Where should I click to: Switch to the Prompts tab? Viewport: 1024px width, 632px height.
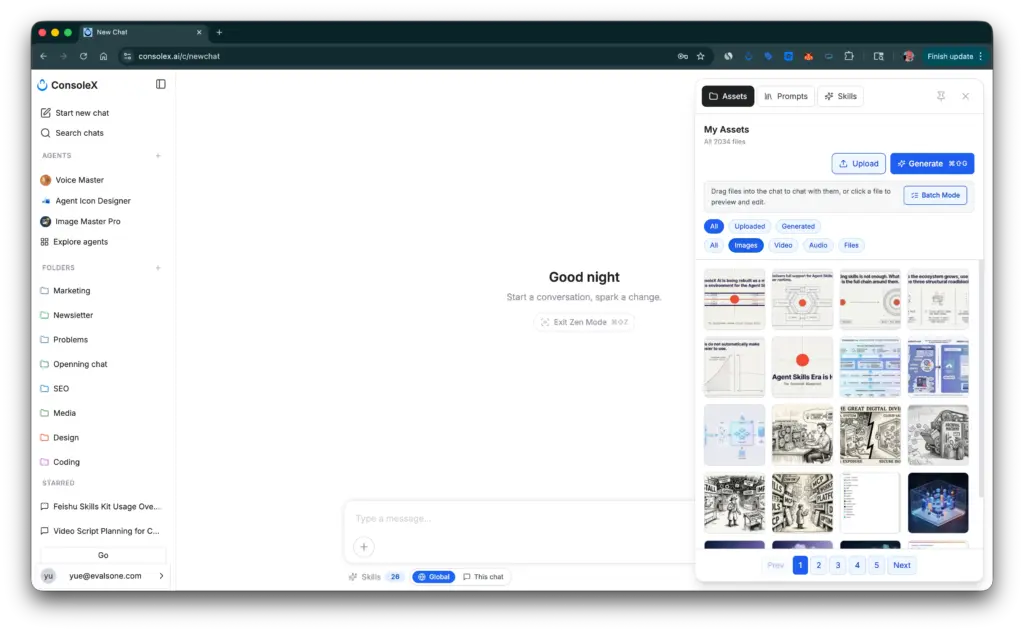785,95
